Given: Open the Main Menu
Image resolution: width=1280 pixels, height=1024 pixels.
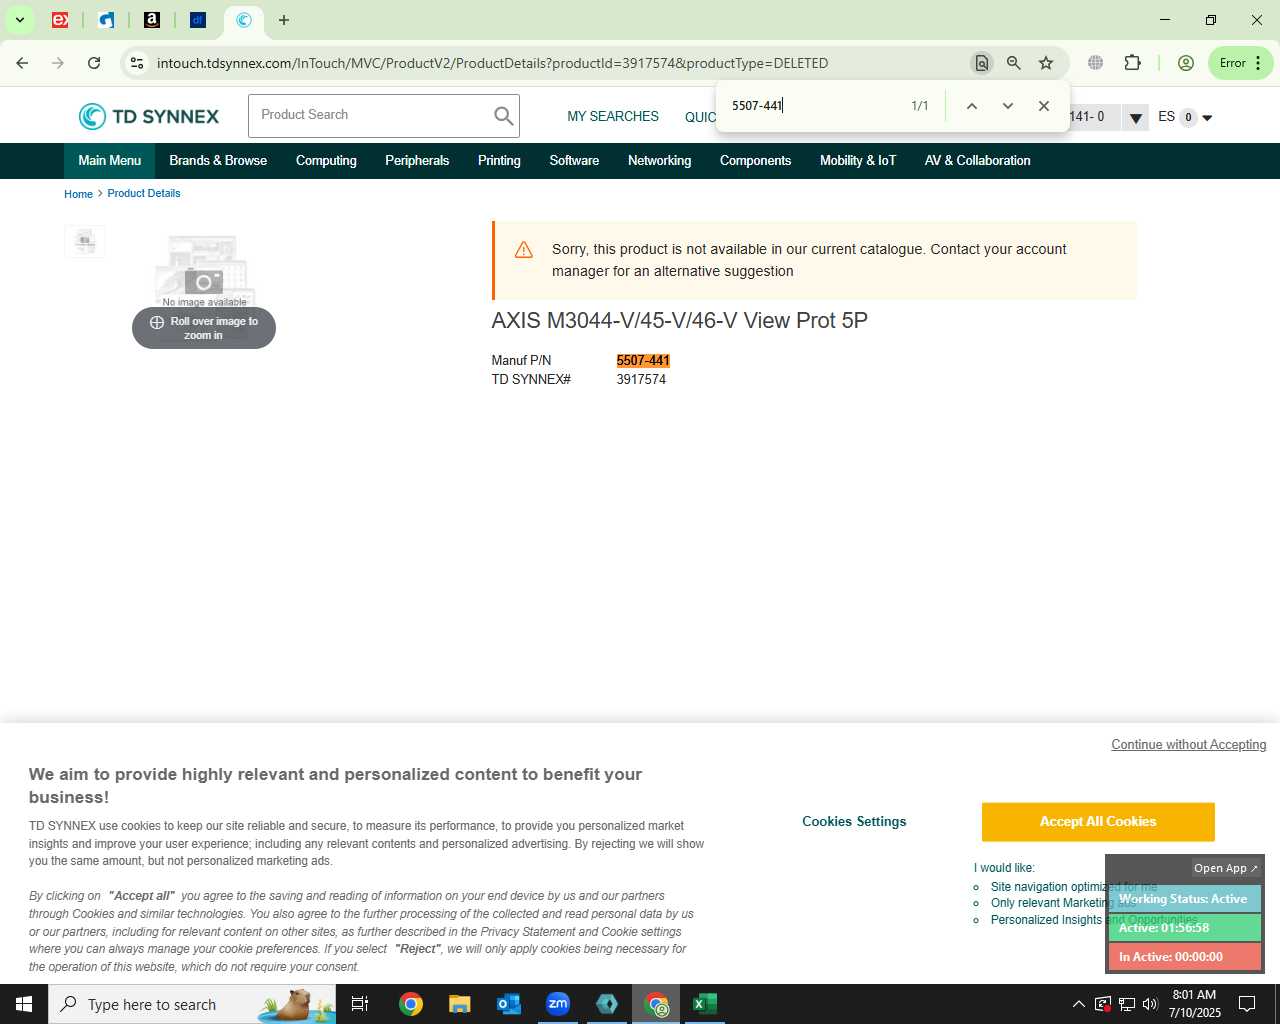Looking at the screenshot, I should 110,161.
